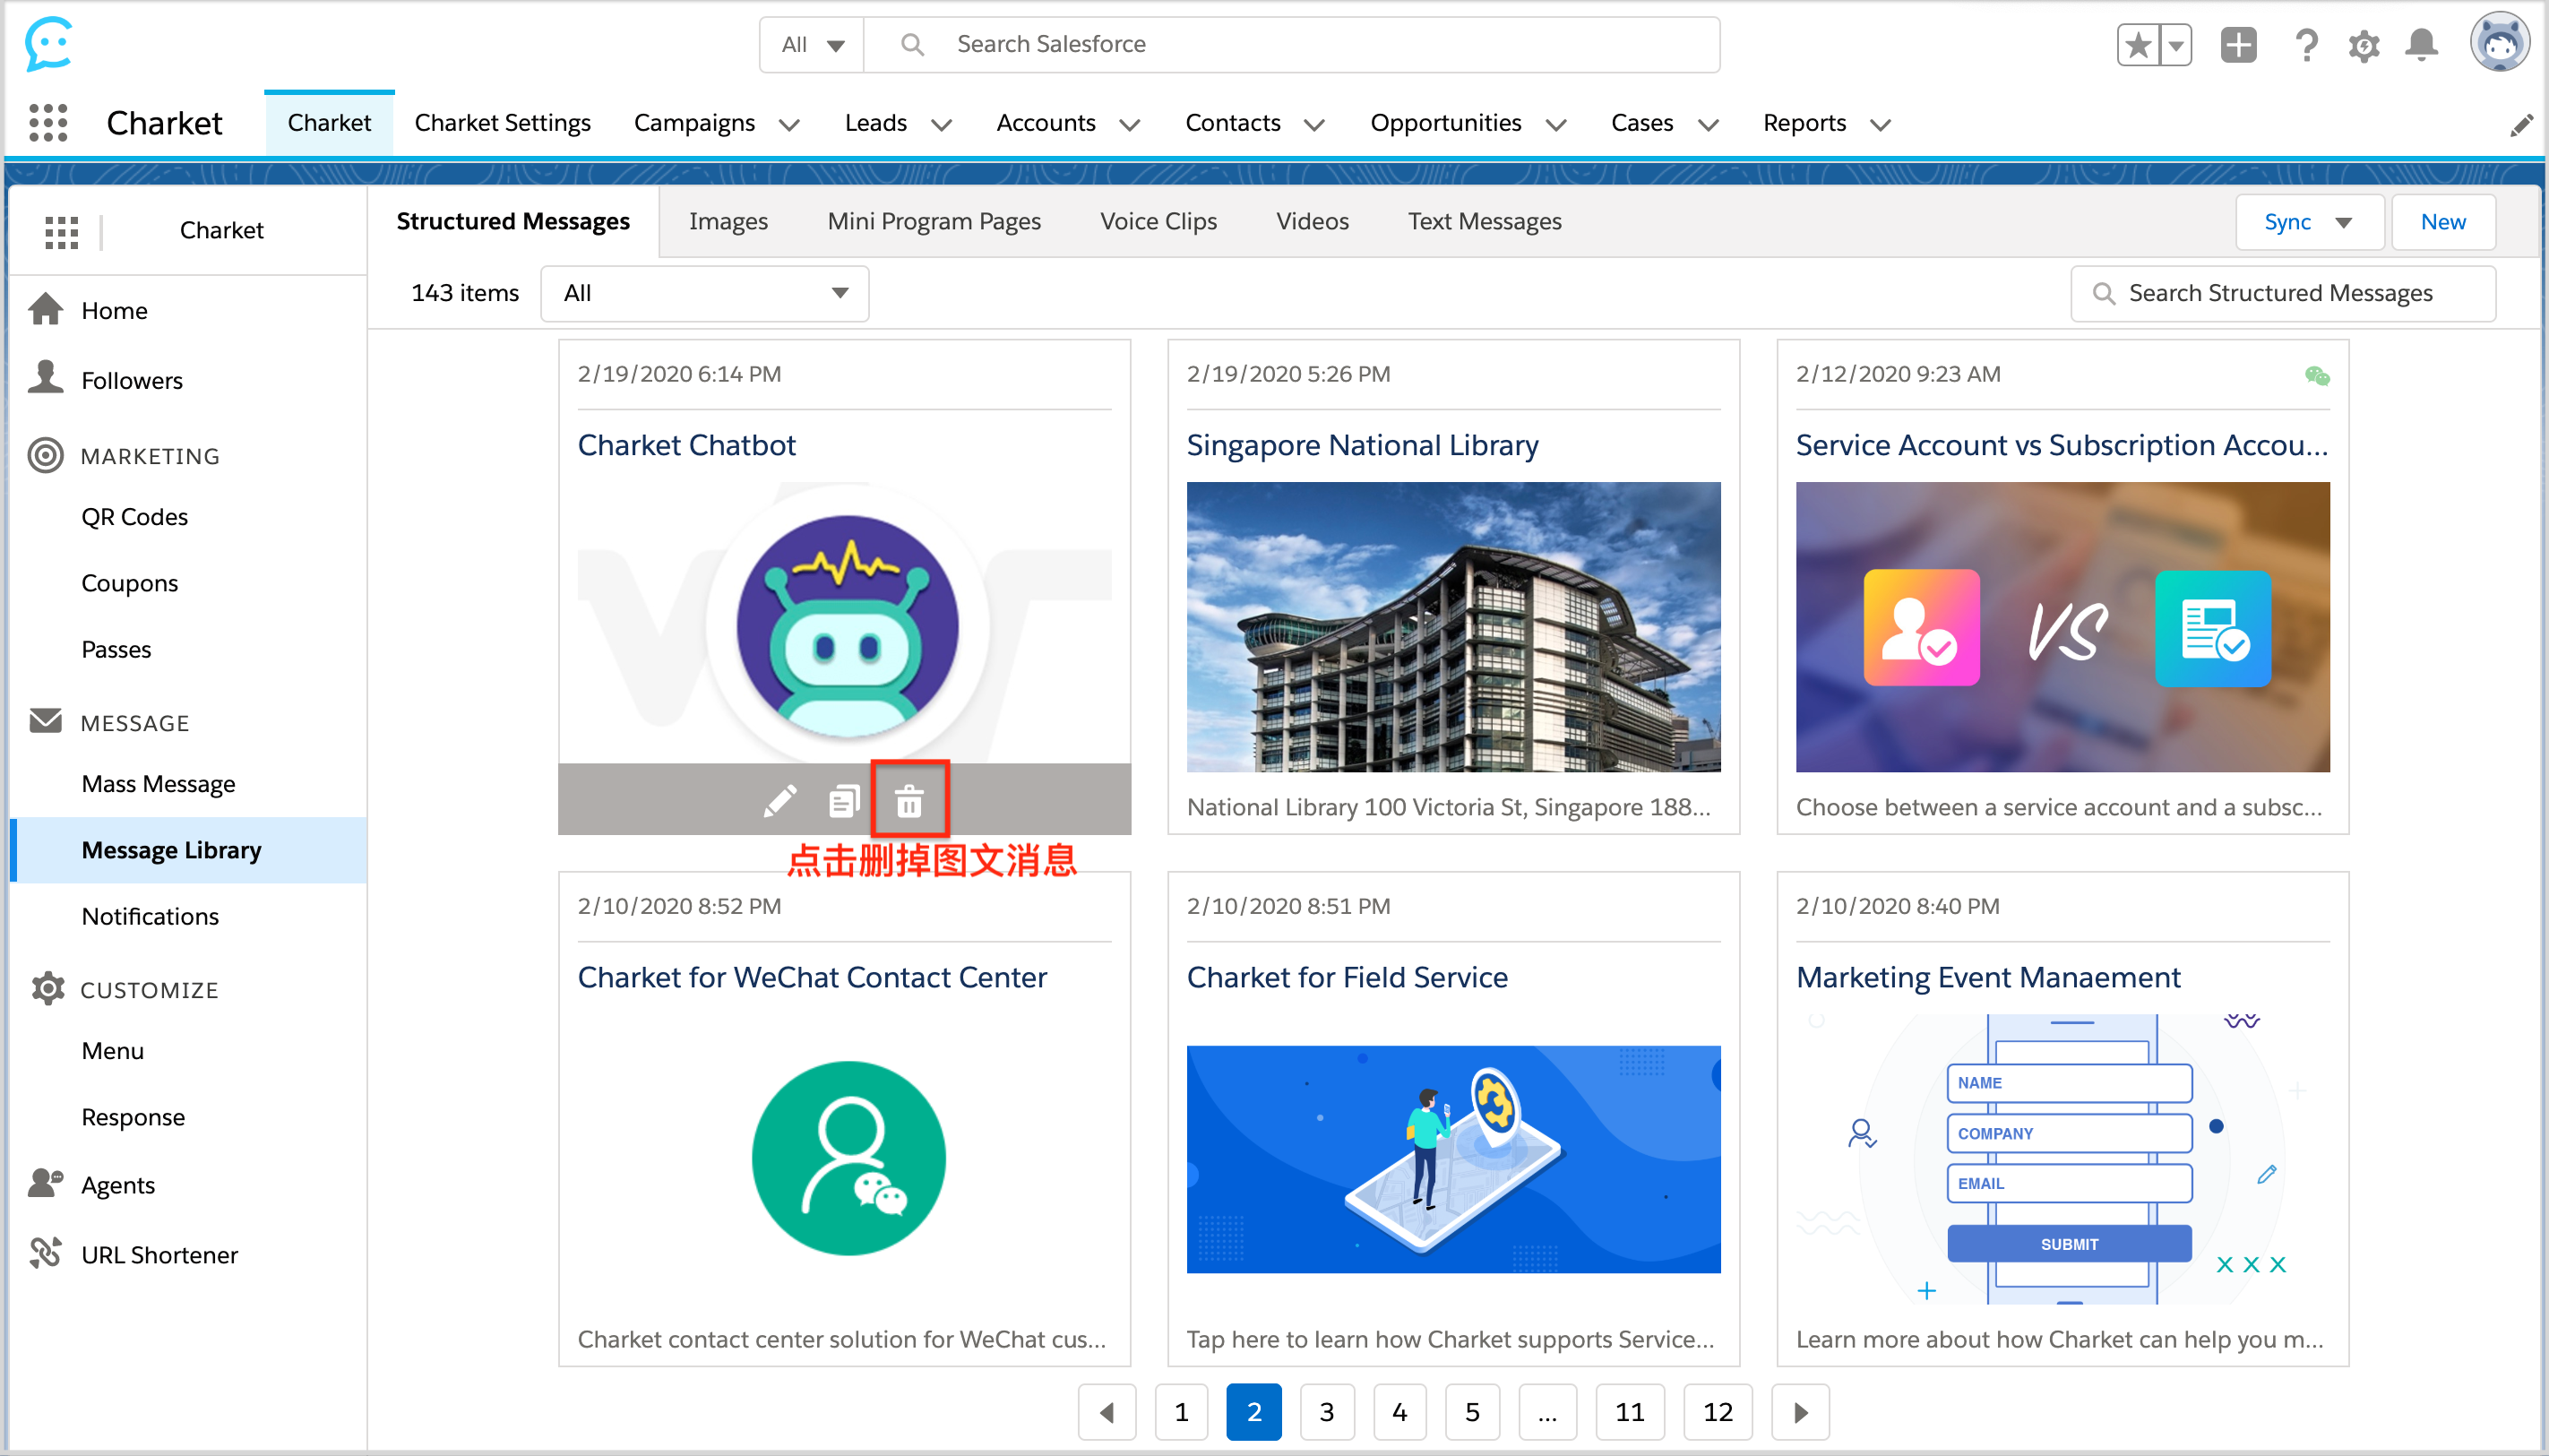This screenshot has width=2549, height=1456.
Task: Go to previous page arrow
Action: pos(1107,1412)
